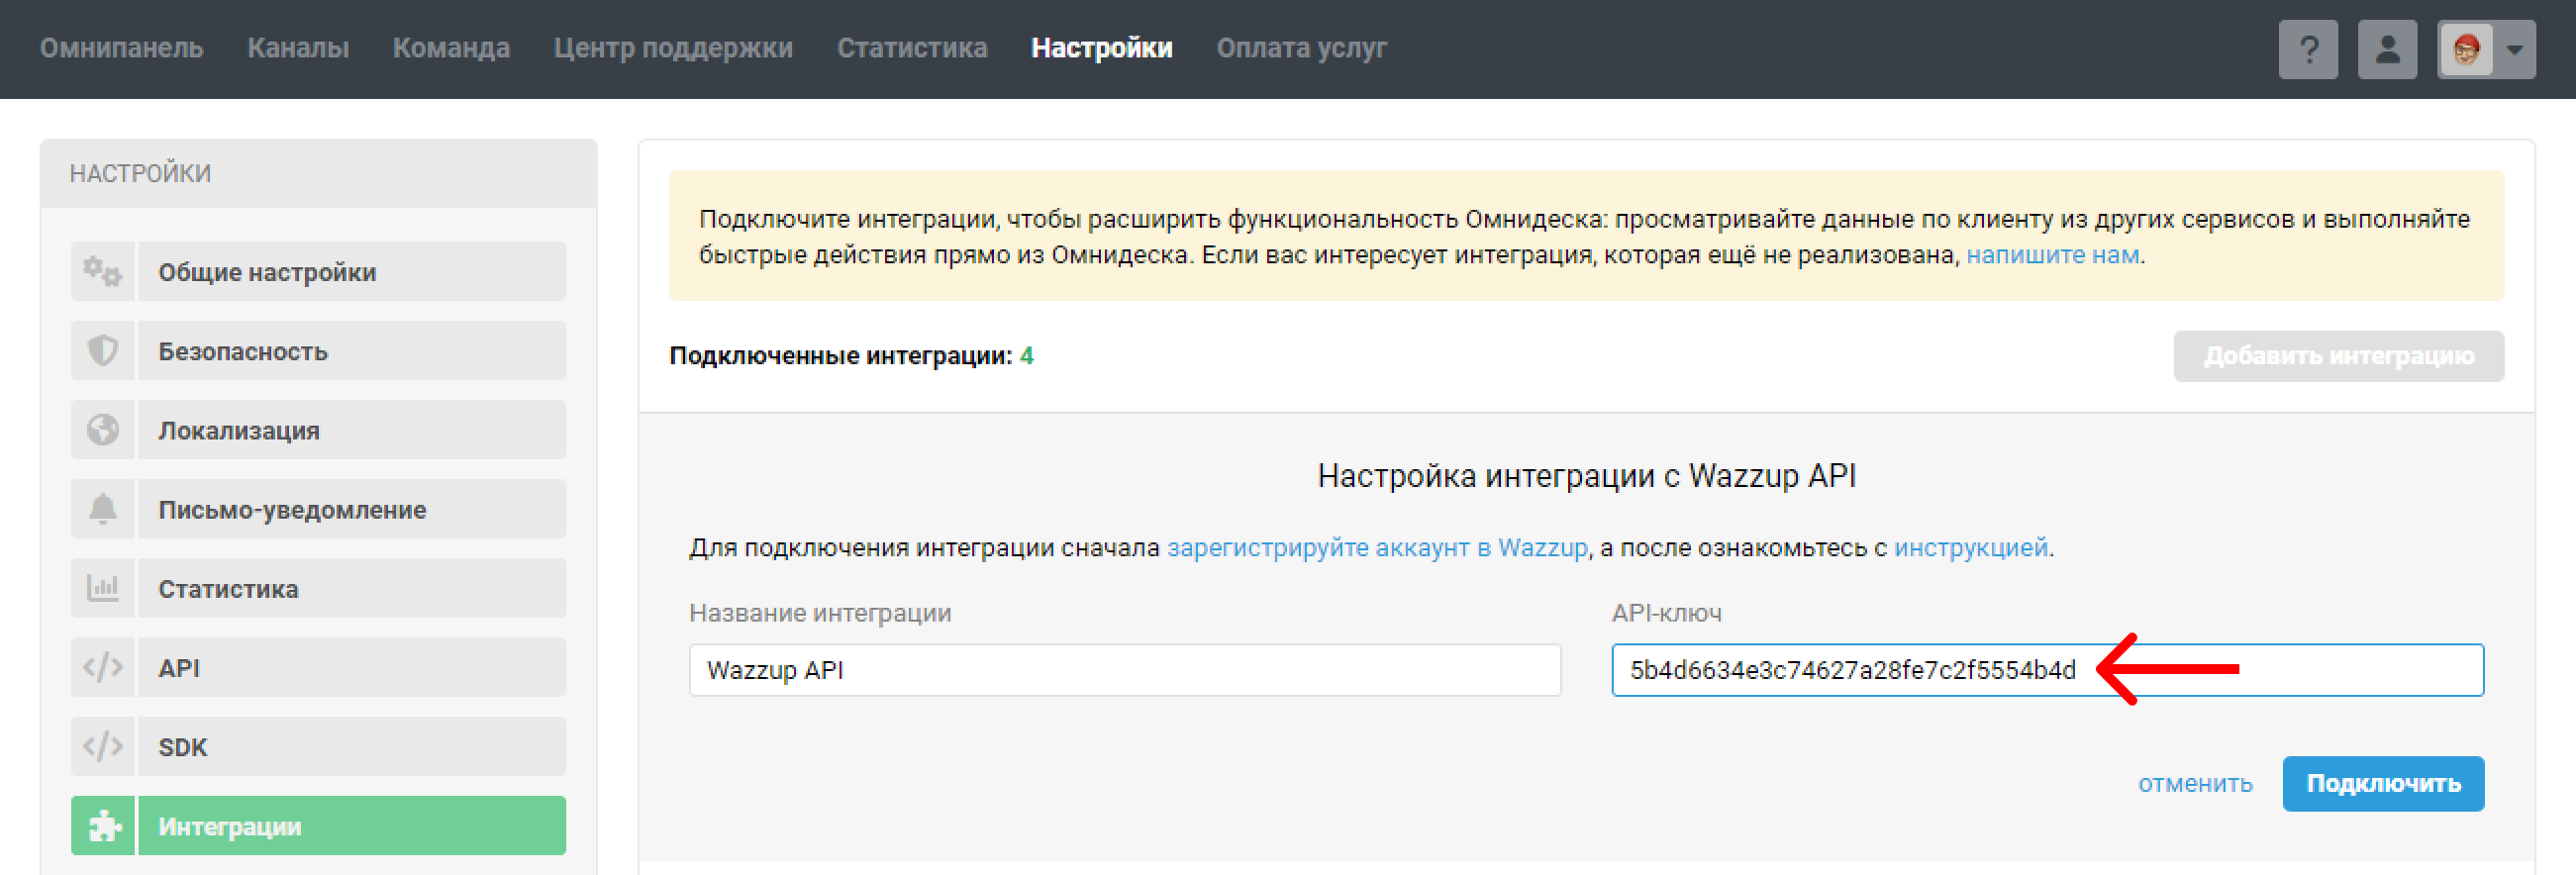The image size is (2576, 875).
Task: Click the bell icon for Письмо-уведомление
Action: 102,509
